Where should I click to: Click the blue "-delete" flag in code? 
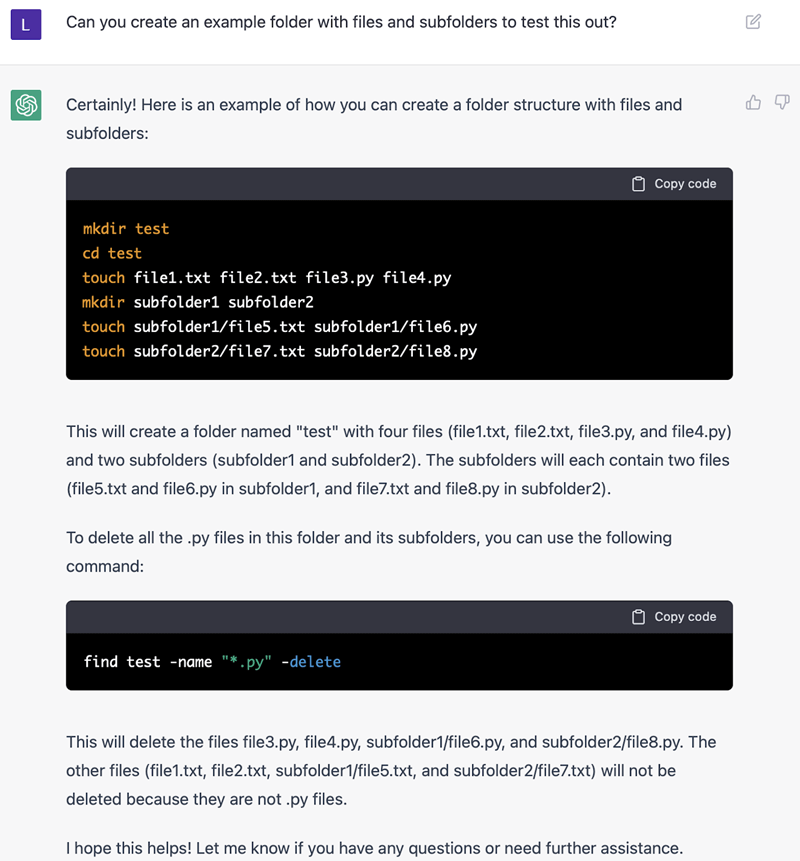coord(311,662)
